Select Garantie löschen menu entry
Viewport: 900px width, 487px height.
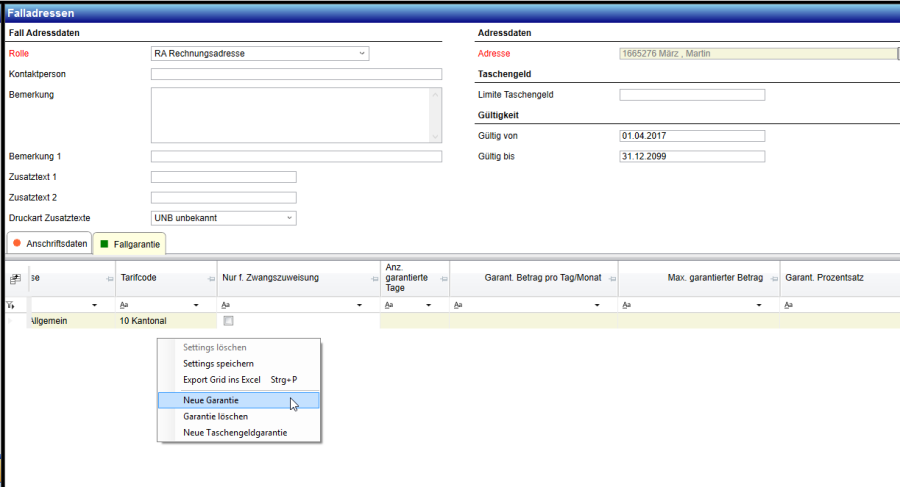click(x=216, y=416)
